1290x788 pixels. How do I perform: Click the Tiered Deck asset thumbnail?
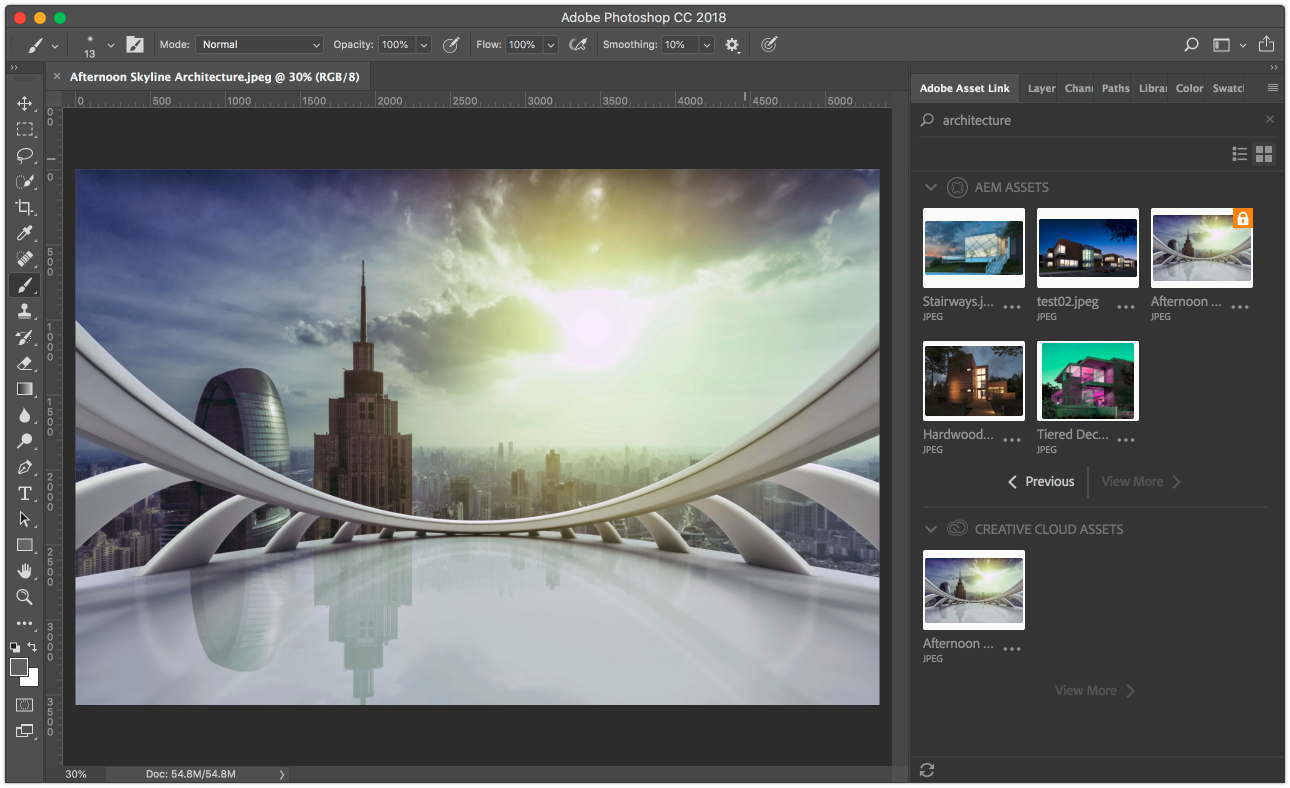coord(1087,381)
